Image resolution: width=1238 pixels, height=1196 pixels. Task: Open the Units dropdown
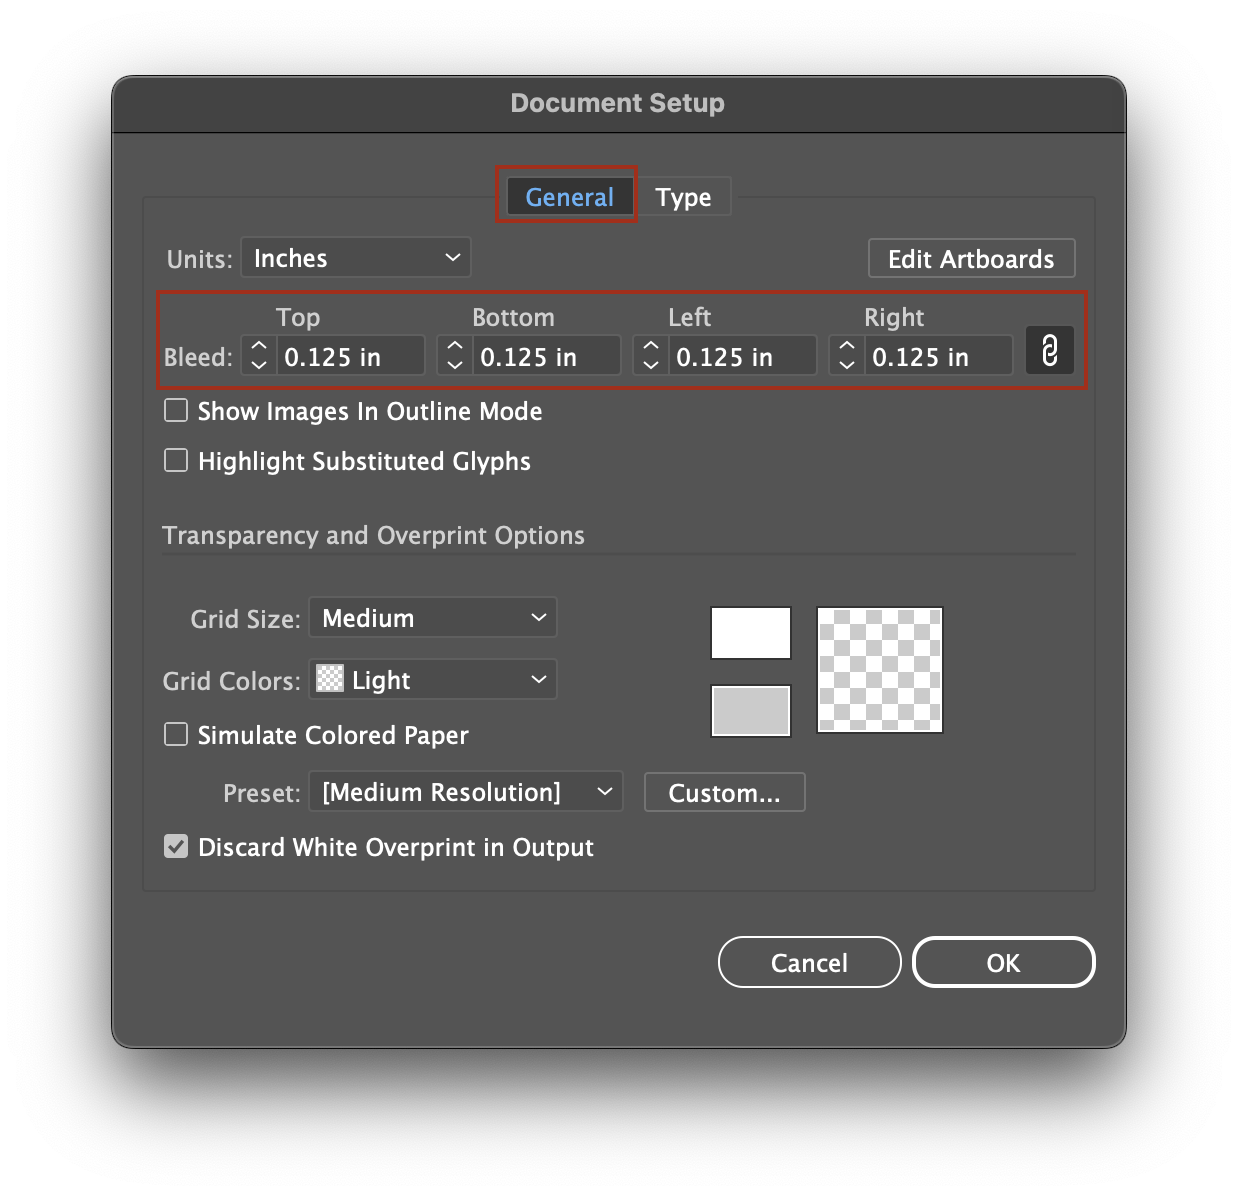pyautogui.click(x=356, y=258)
